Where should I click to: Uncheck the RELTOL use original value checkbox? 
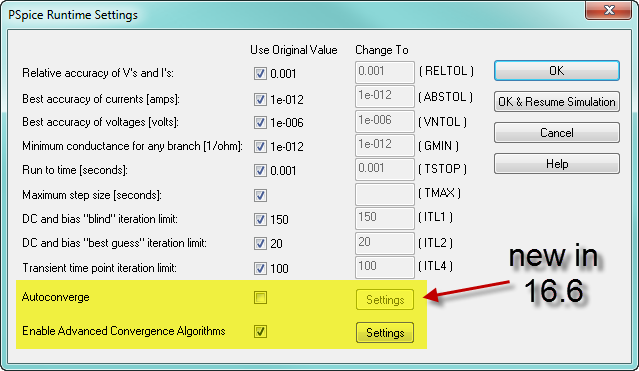260,73
